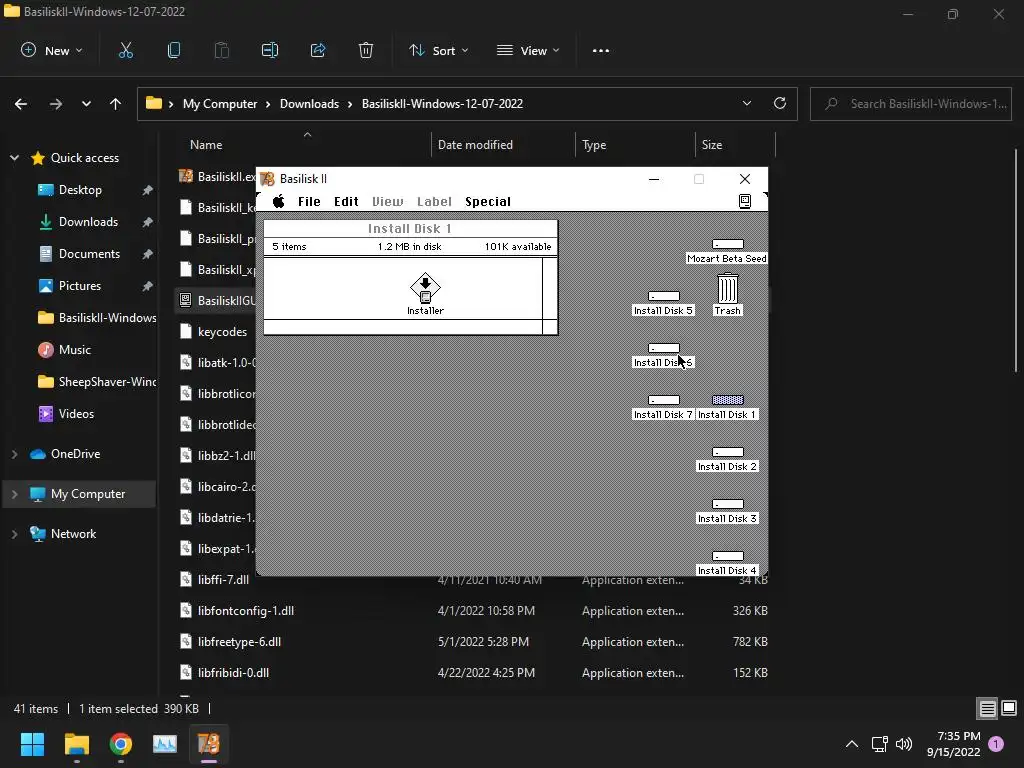
Task: Open Pictures in Quick access
Action: coord(80,286)
